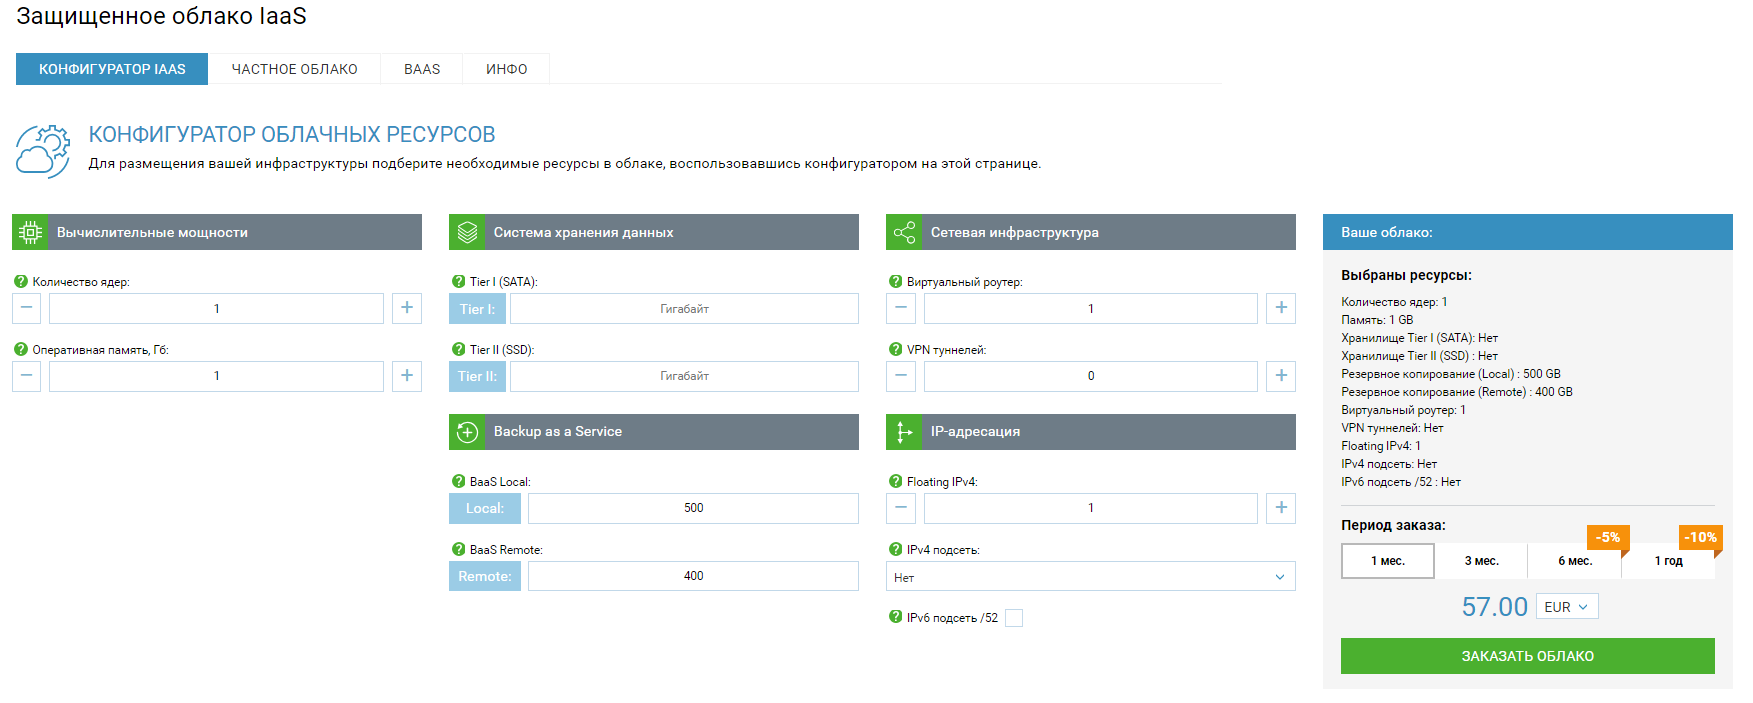Decrease Floating IPv4 with minus icon
This screenshot has width=1753, height=703.
pyautogui.click(x=901, y=508)
